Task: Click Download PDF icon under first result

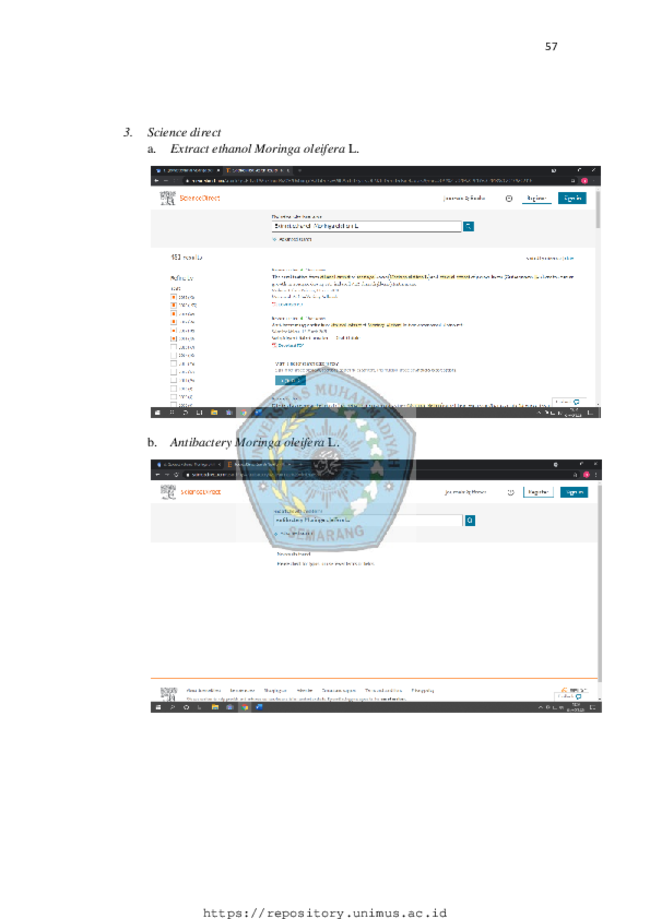Action: pyautogui.click(x=274, y=304)
